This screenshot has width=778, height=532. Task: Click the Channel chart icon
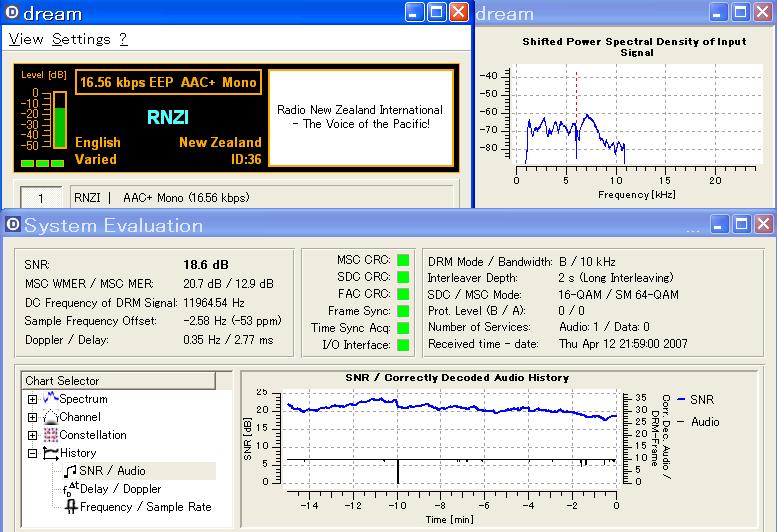[51, 416]
